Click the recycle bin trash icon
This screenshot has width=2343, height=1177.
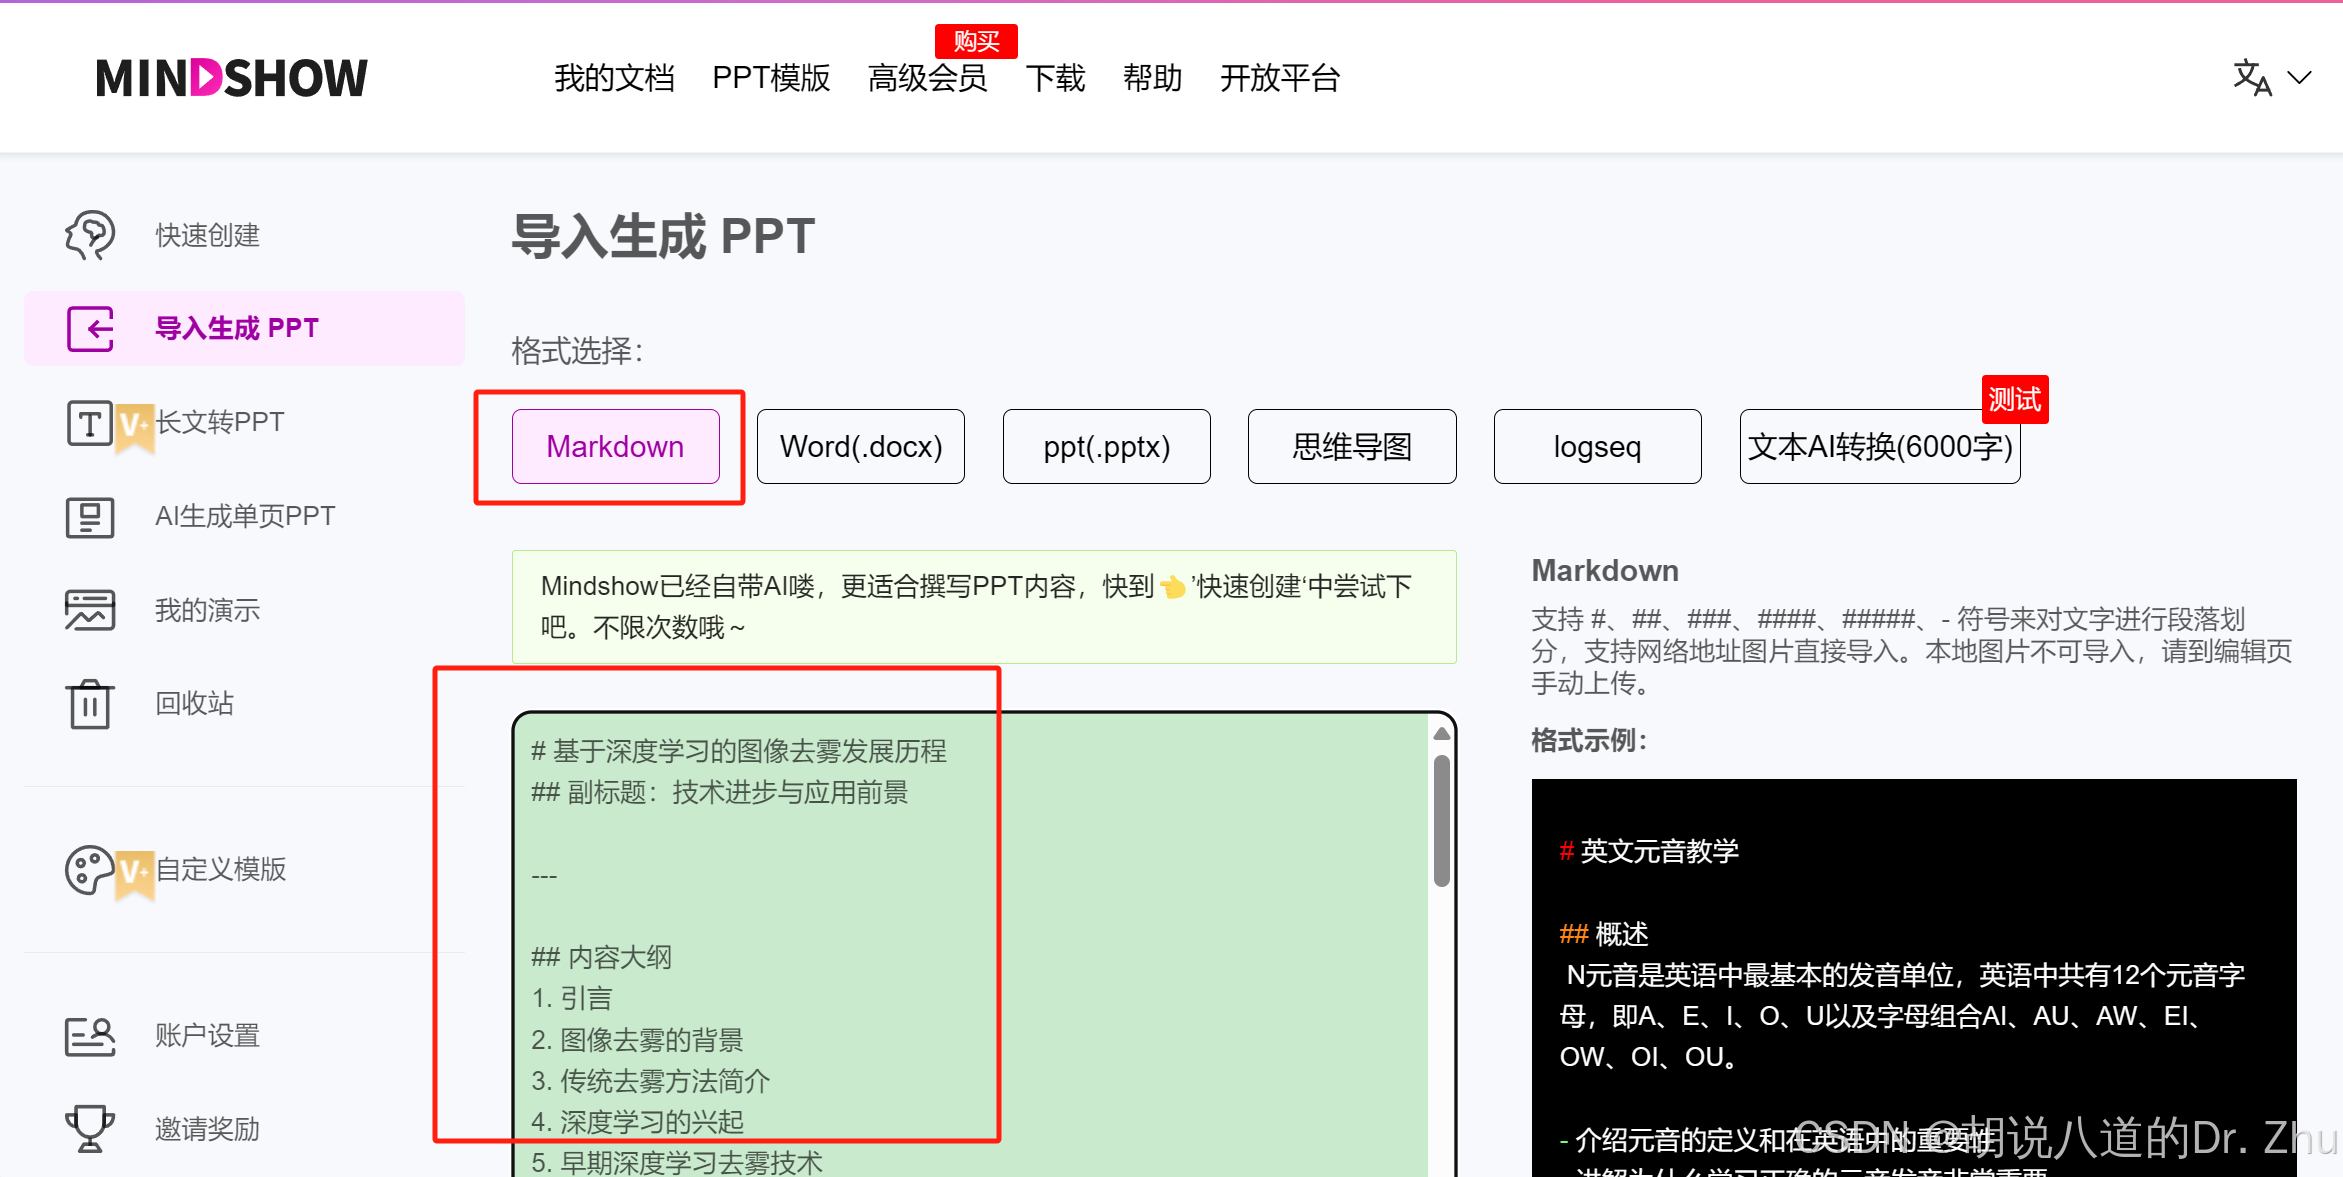coord(90,704)
